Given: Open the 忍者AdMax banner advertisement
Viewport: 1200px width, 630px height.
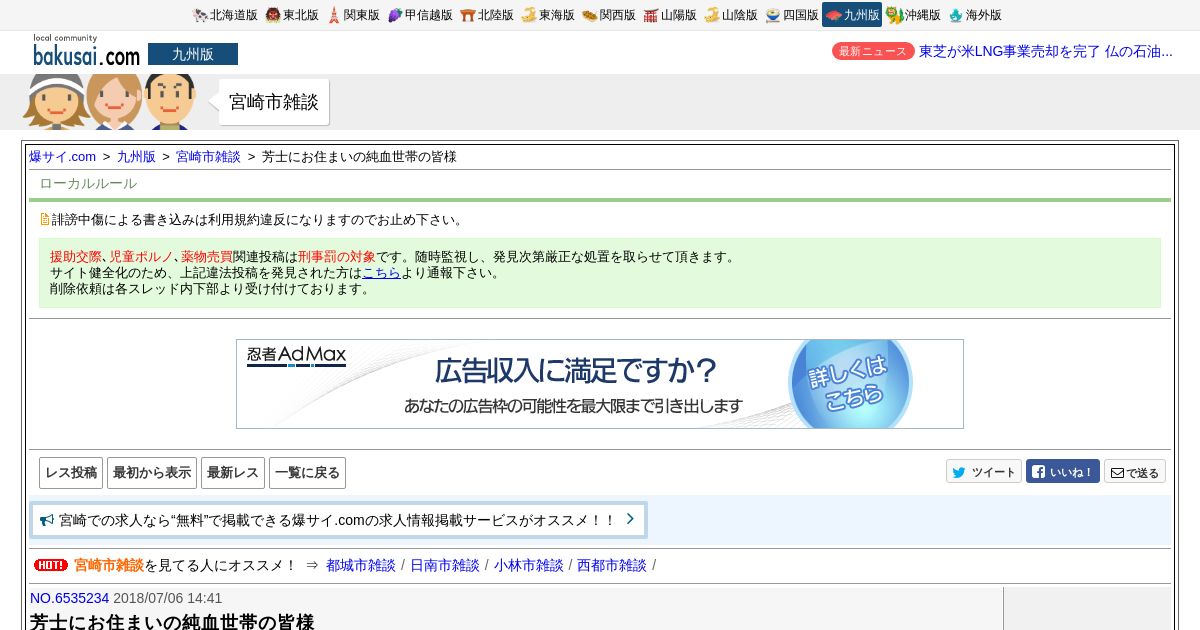Looking at the screenshot, I should pos(600,384).
